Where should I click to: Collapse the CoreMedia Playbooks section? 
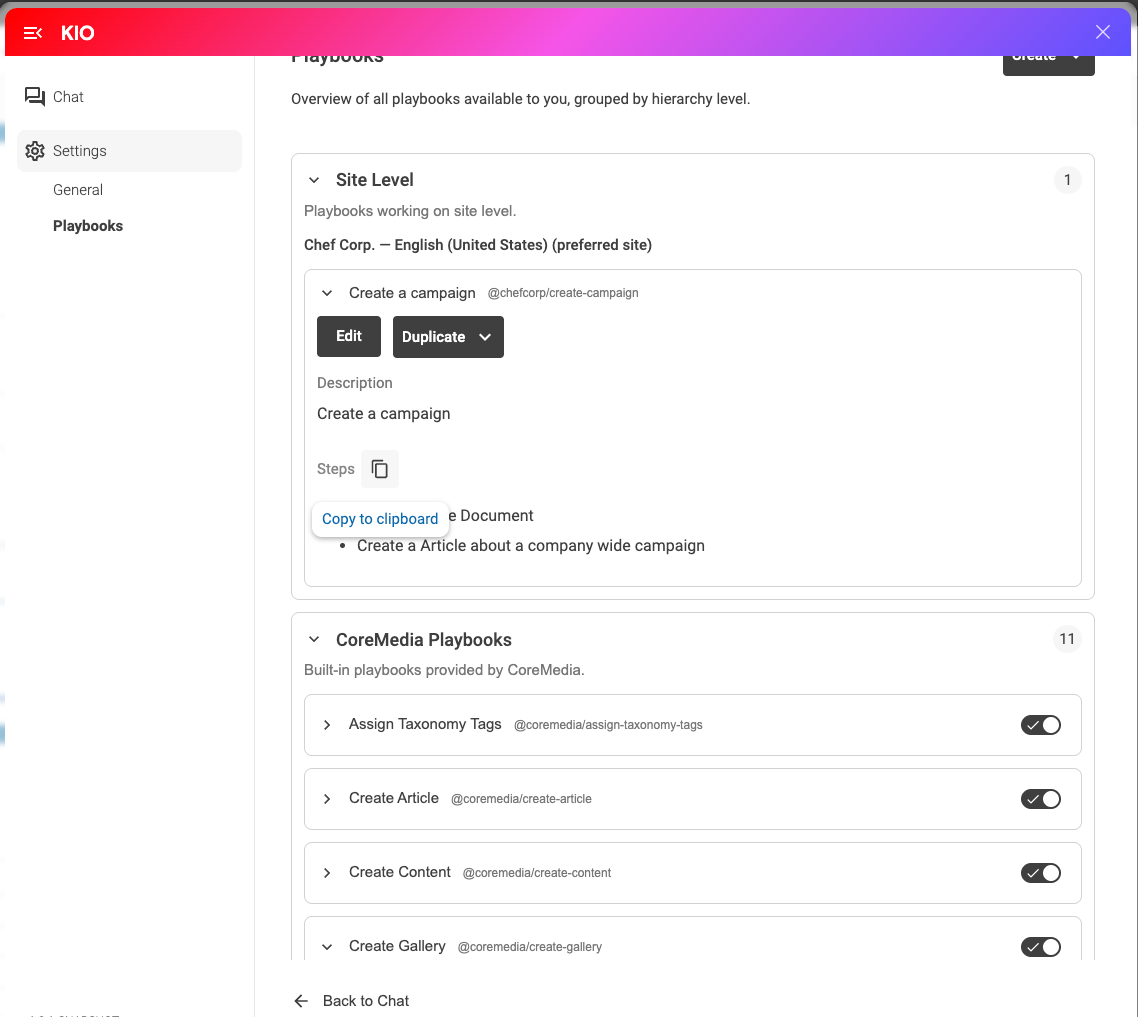[x=314, y=640]
